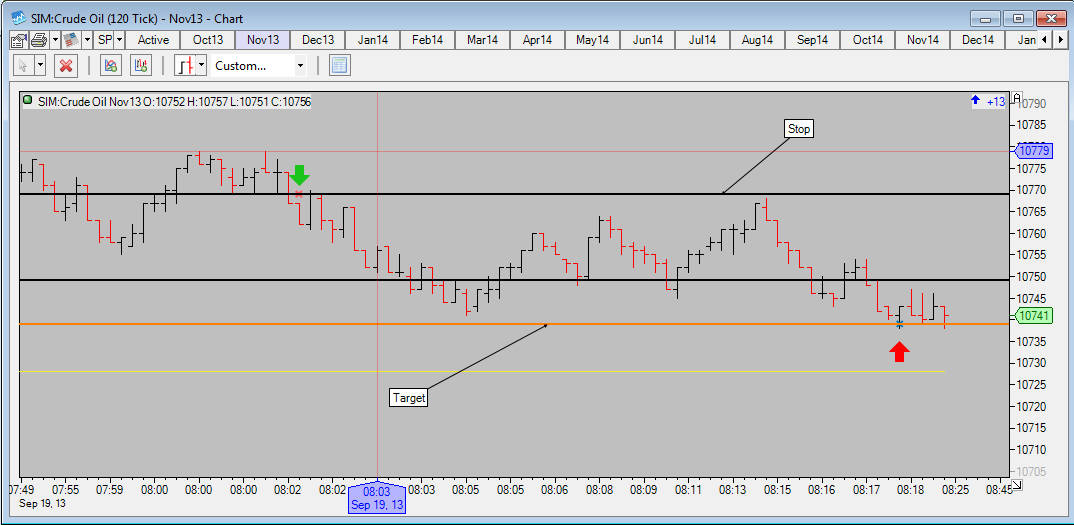Screen dimensions: 1074x525
Task: Open the Feb14 contract tab
Action: tap(427, 40)
